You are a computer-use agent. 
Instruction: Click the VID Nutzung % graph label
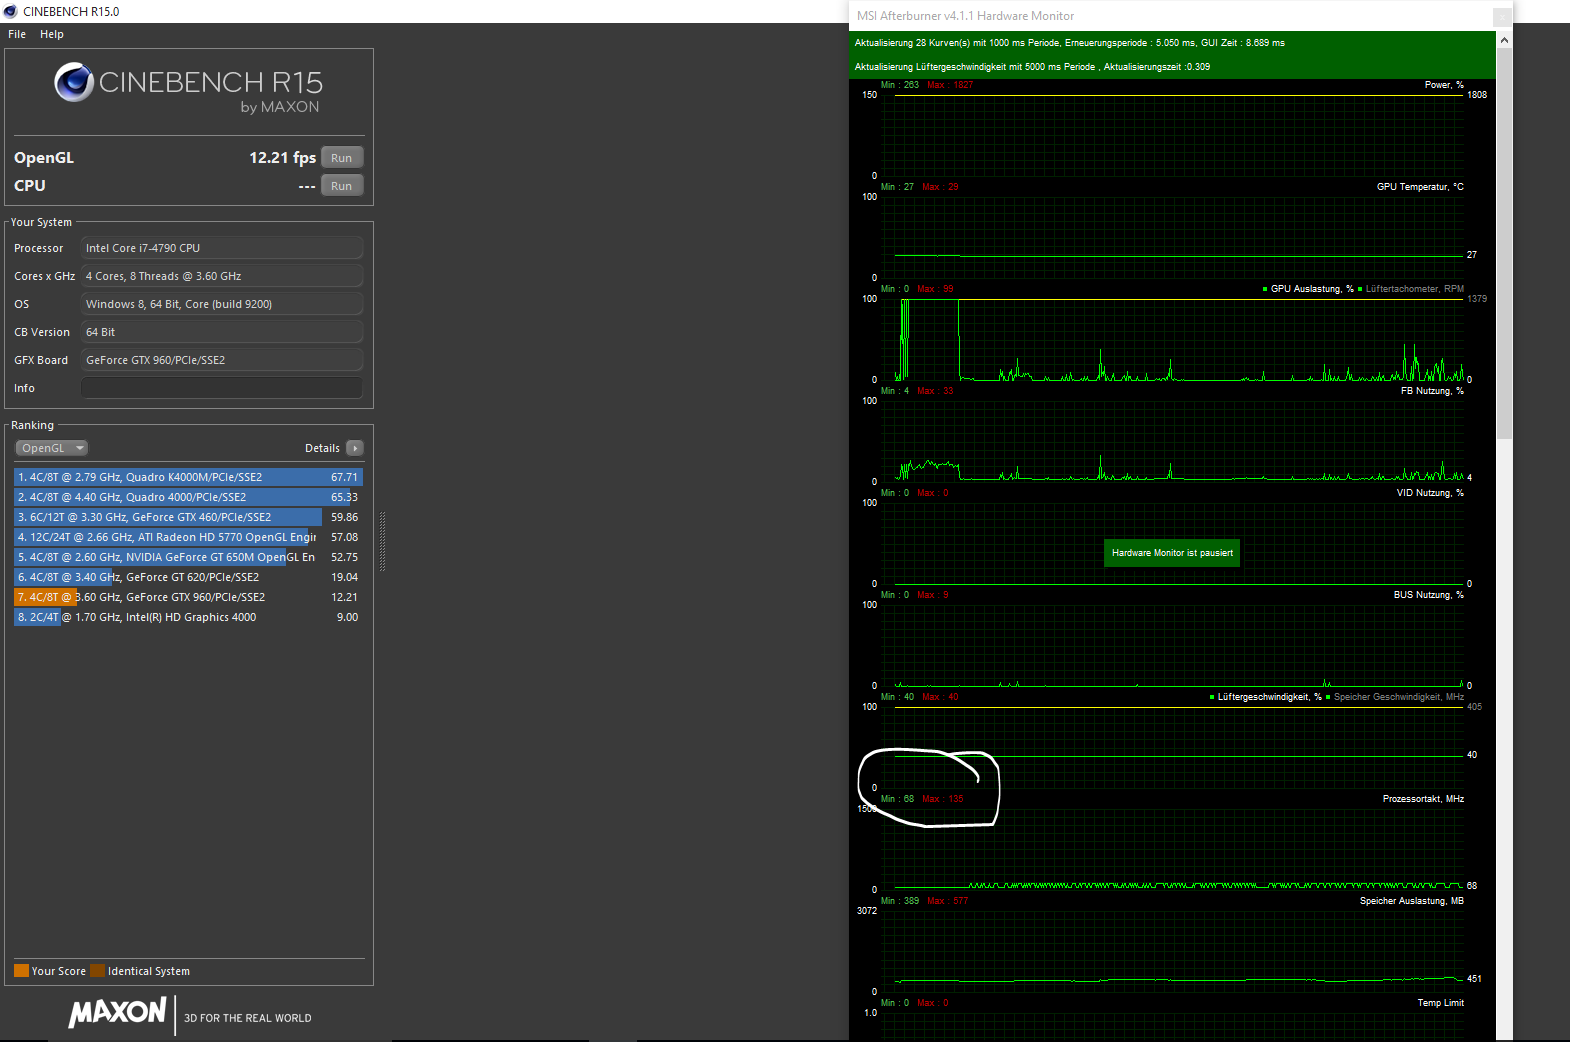[1430, 493]
